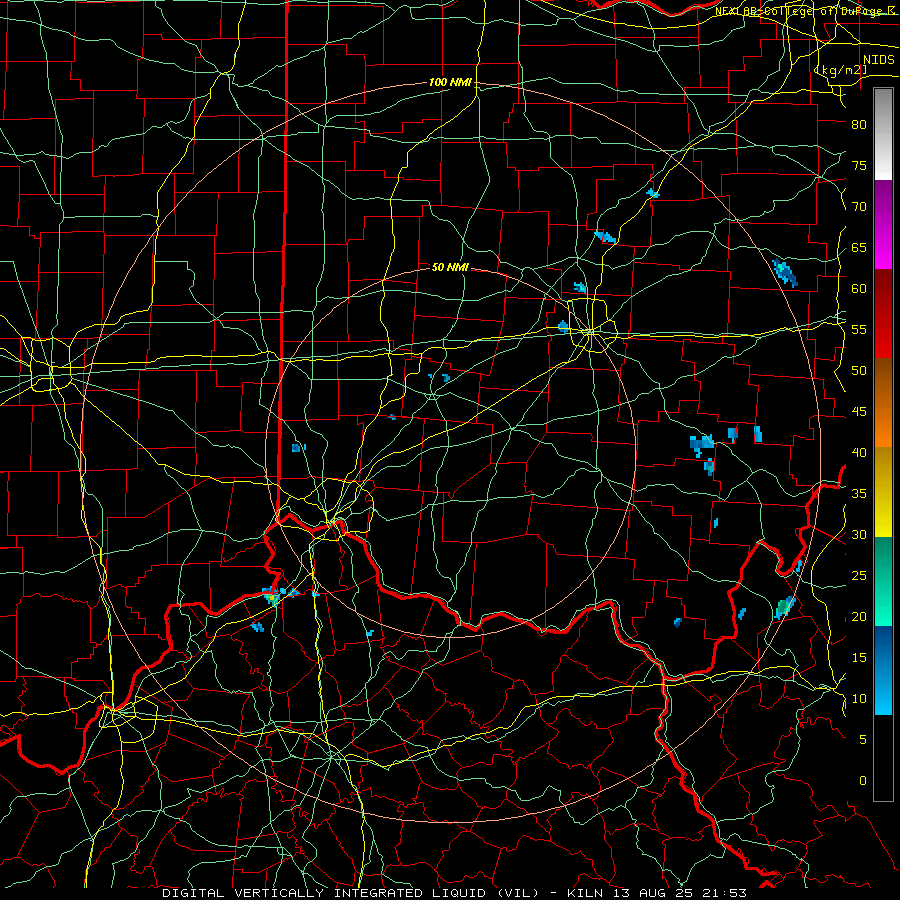This screenshot has height=900, width=900.
Task: Click scale value 55 on the legend
Action: [859, 330]
